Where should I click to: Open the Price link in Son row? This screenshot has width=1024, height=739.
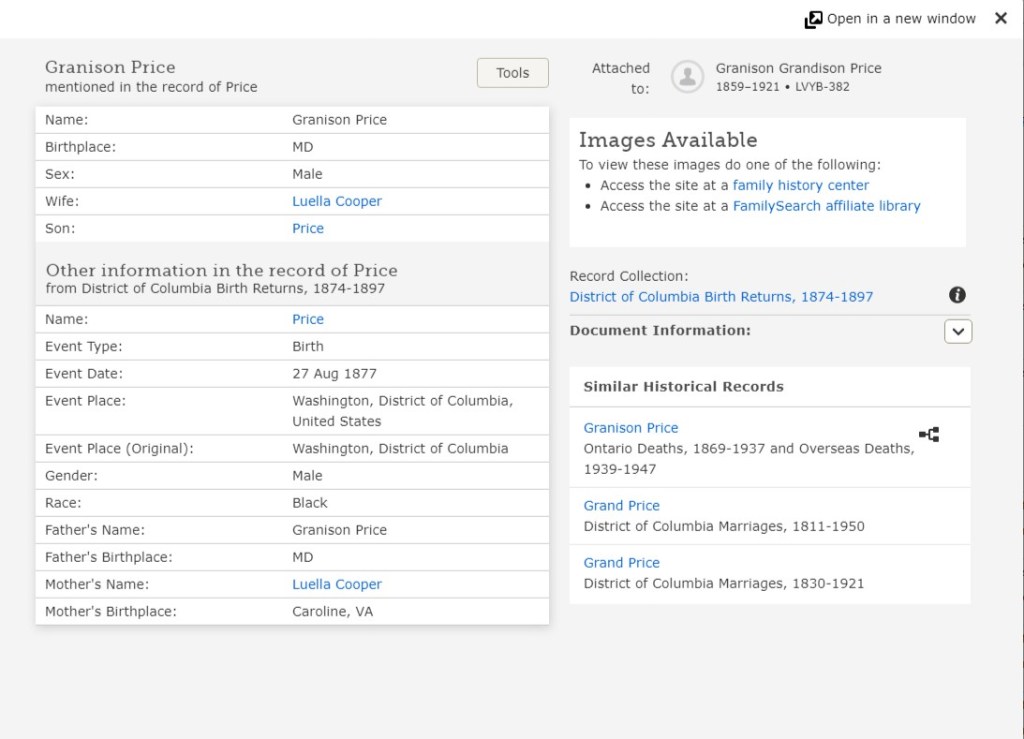coord(308,228)
